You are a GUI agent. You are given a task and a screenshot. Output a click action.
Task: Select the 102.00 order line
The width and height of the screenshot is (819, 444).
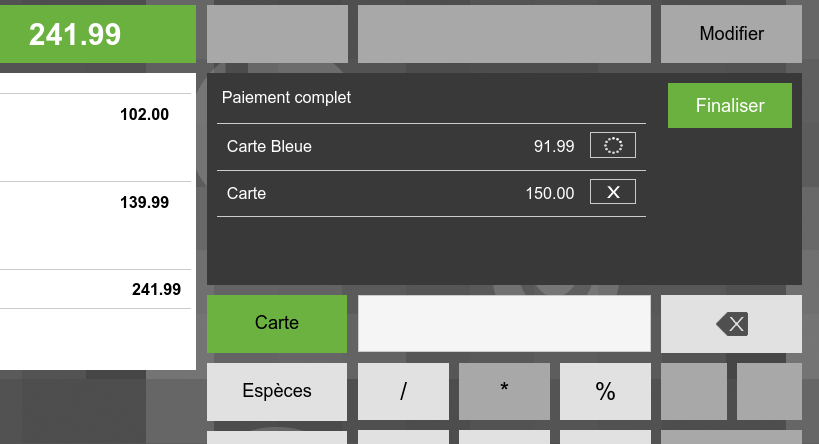[96, 138]
